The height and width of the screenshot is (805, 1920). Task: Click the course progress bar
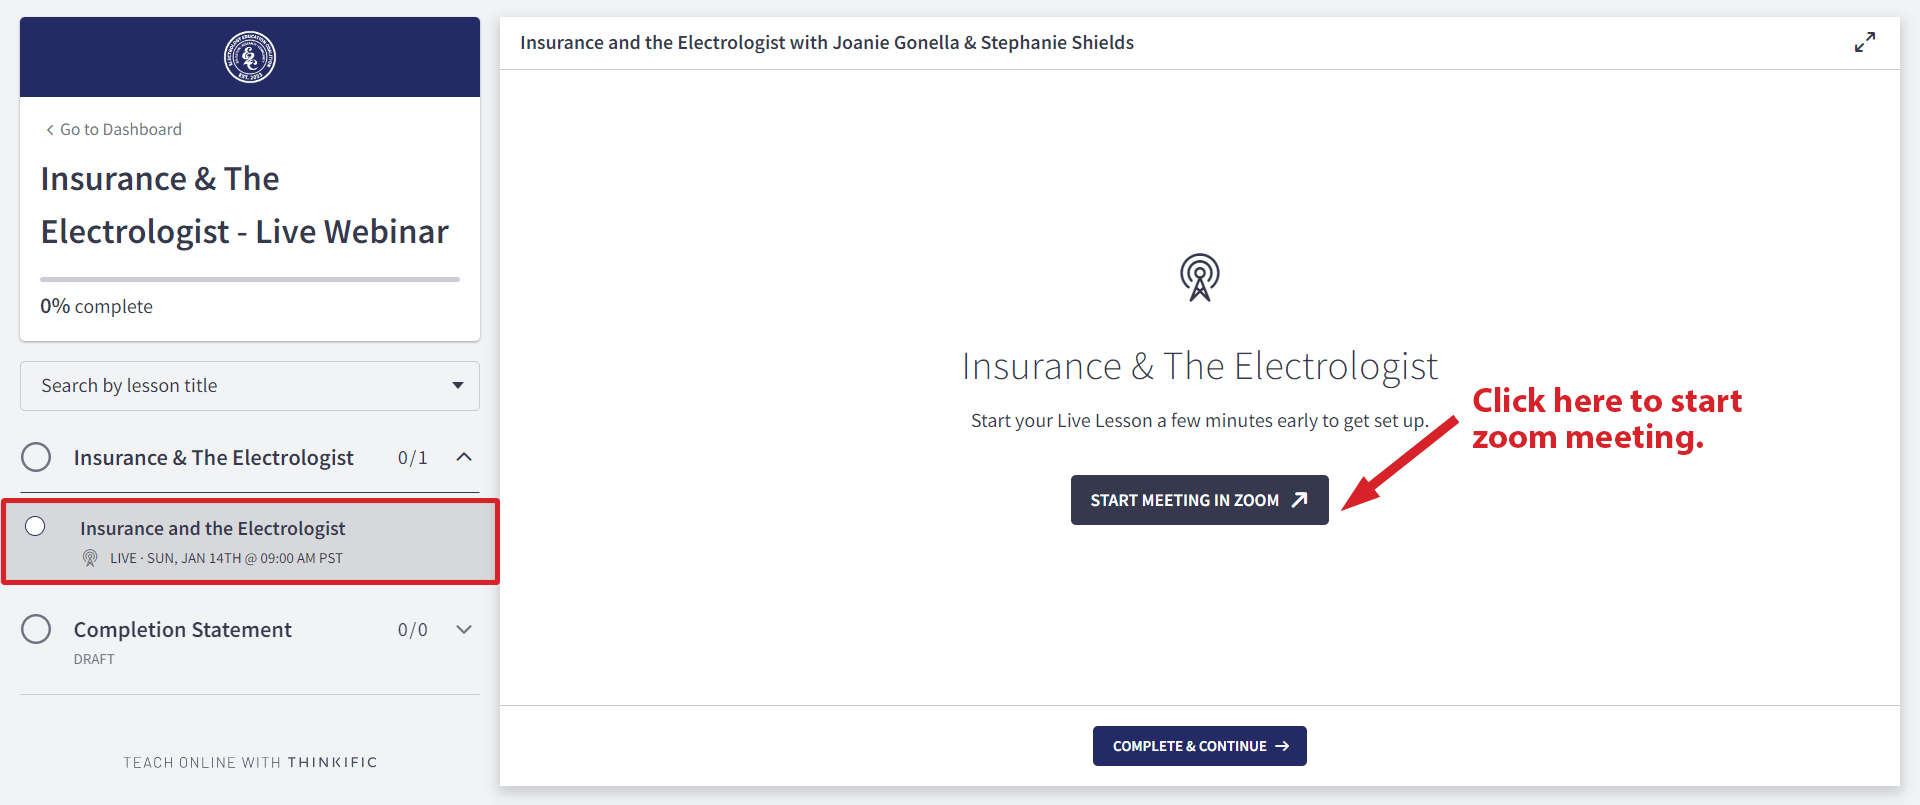click(x=250, y=279)
